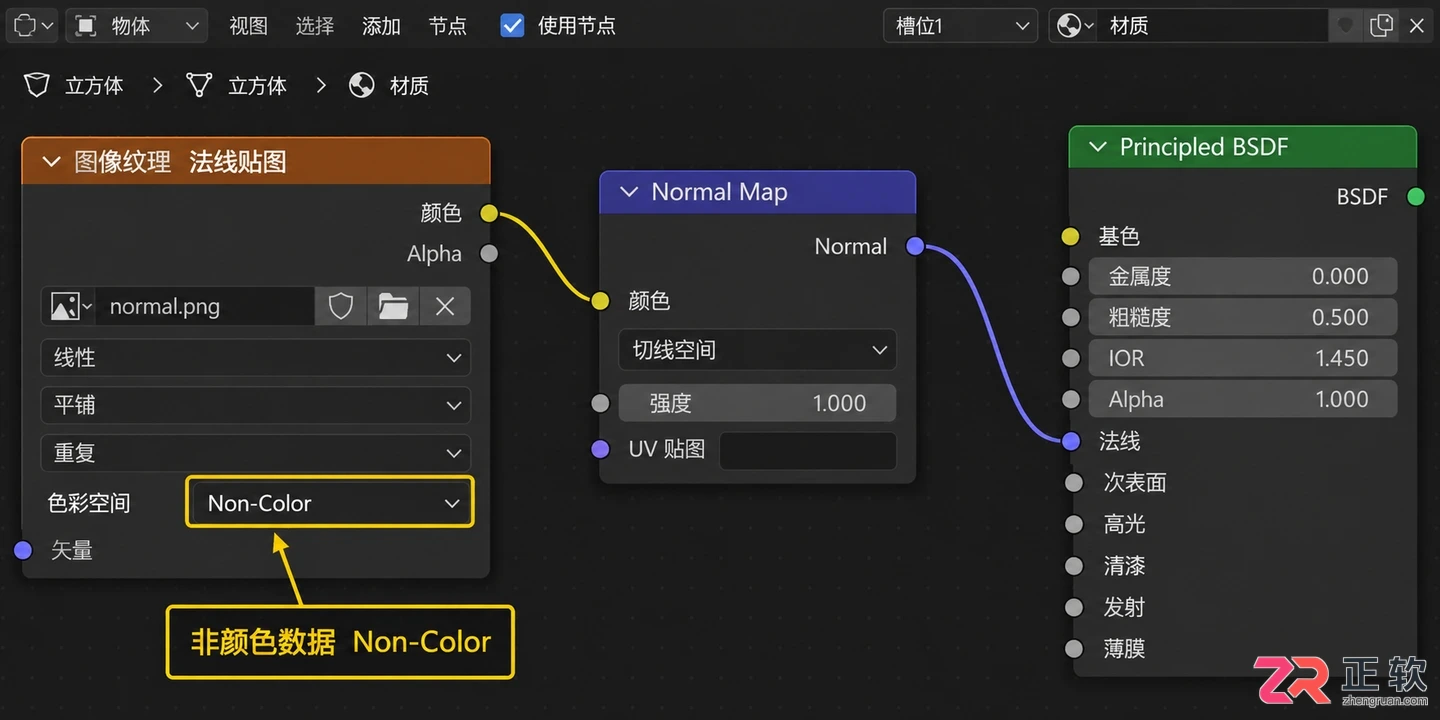Screen dimensions: 1440x720
Task: Open the 平铺 projection dropdown
Action: pos(256,405)
